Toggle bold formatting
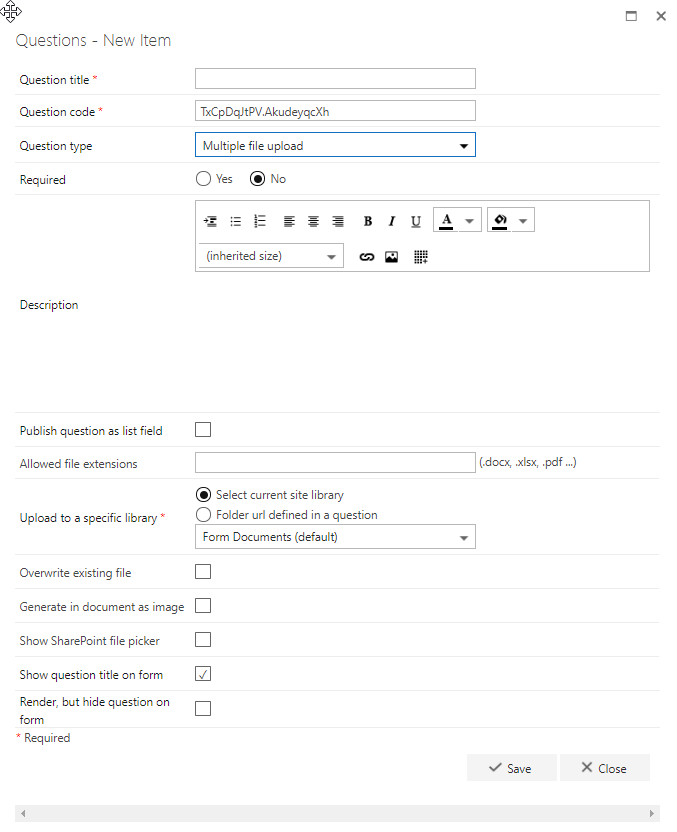The width and height of the screenshot is (677, 832). pos(368,221)
